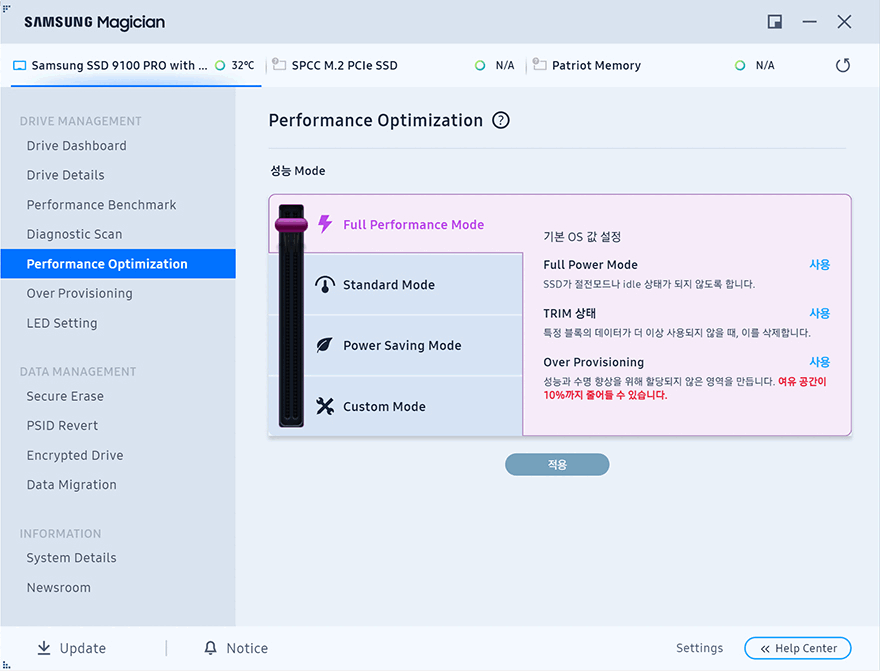Select Performance Optimization in sidebar
The image size is (880, 671).
tap(118, 264)
